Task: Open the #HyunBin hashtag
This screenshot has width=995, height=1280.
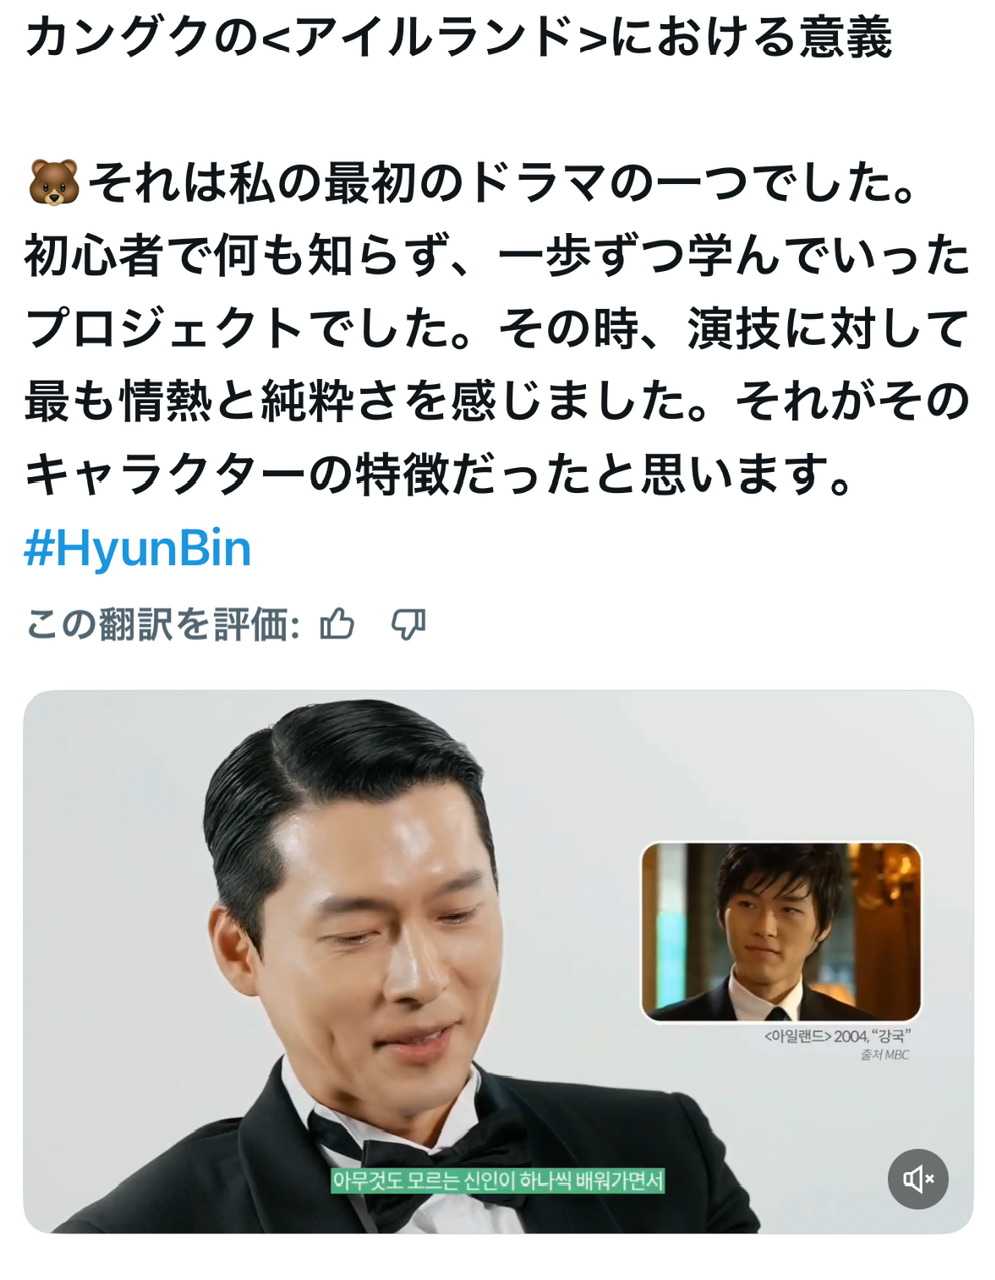Action: (137, 549)
